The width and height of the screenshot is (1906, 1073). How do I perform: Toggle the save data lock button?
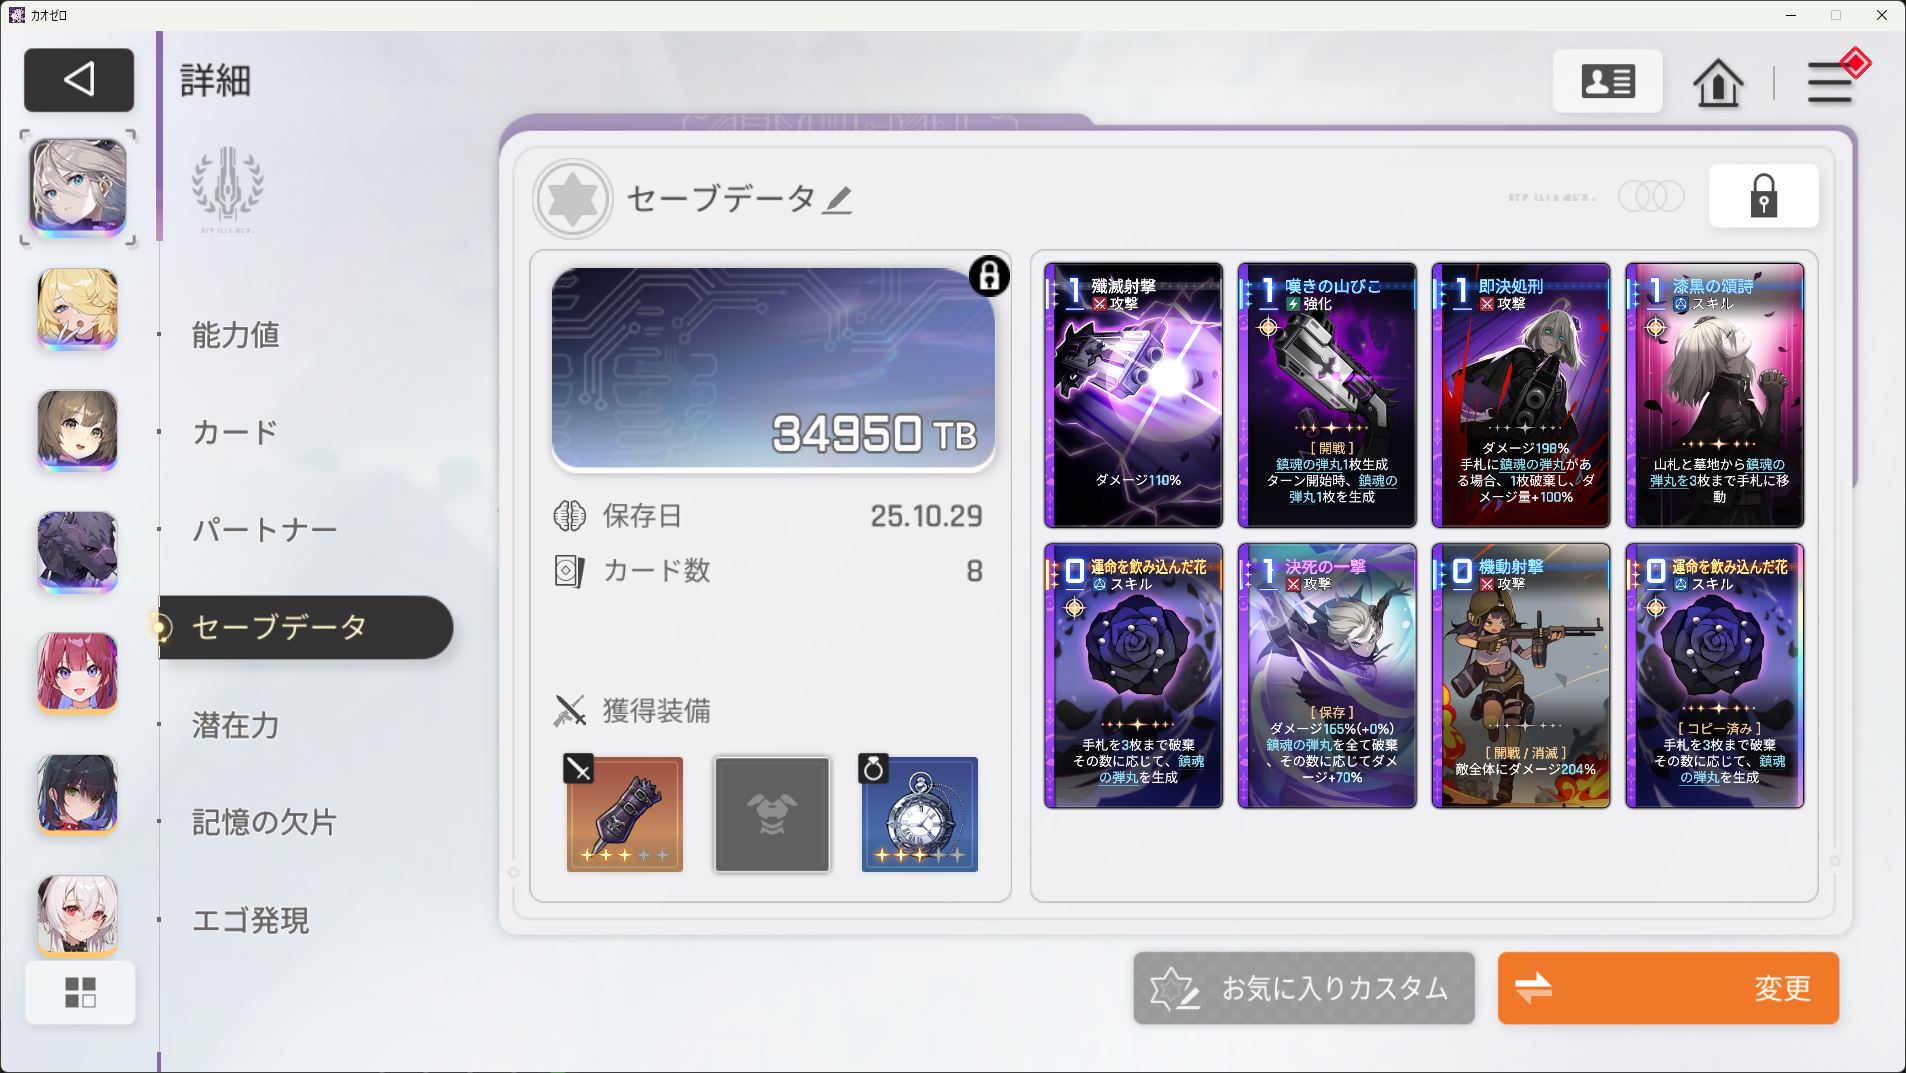1764,196
